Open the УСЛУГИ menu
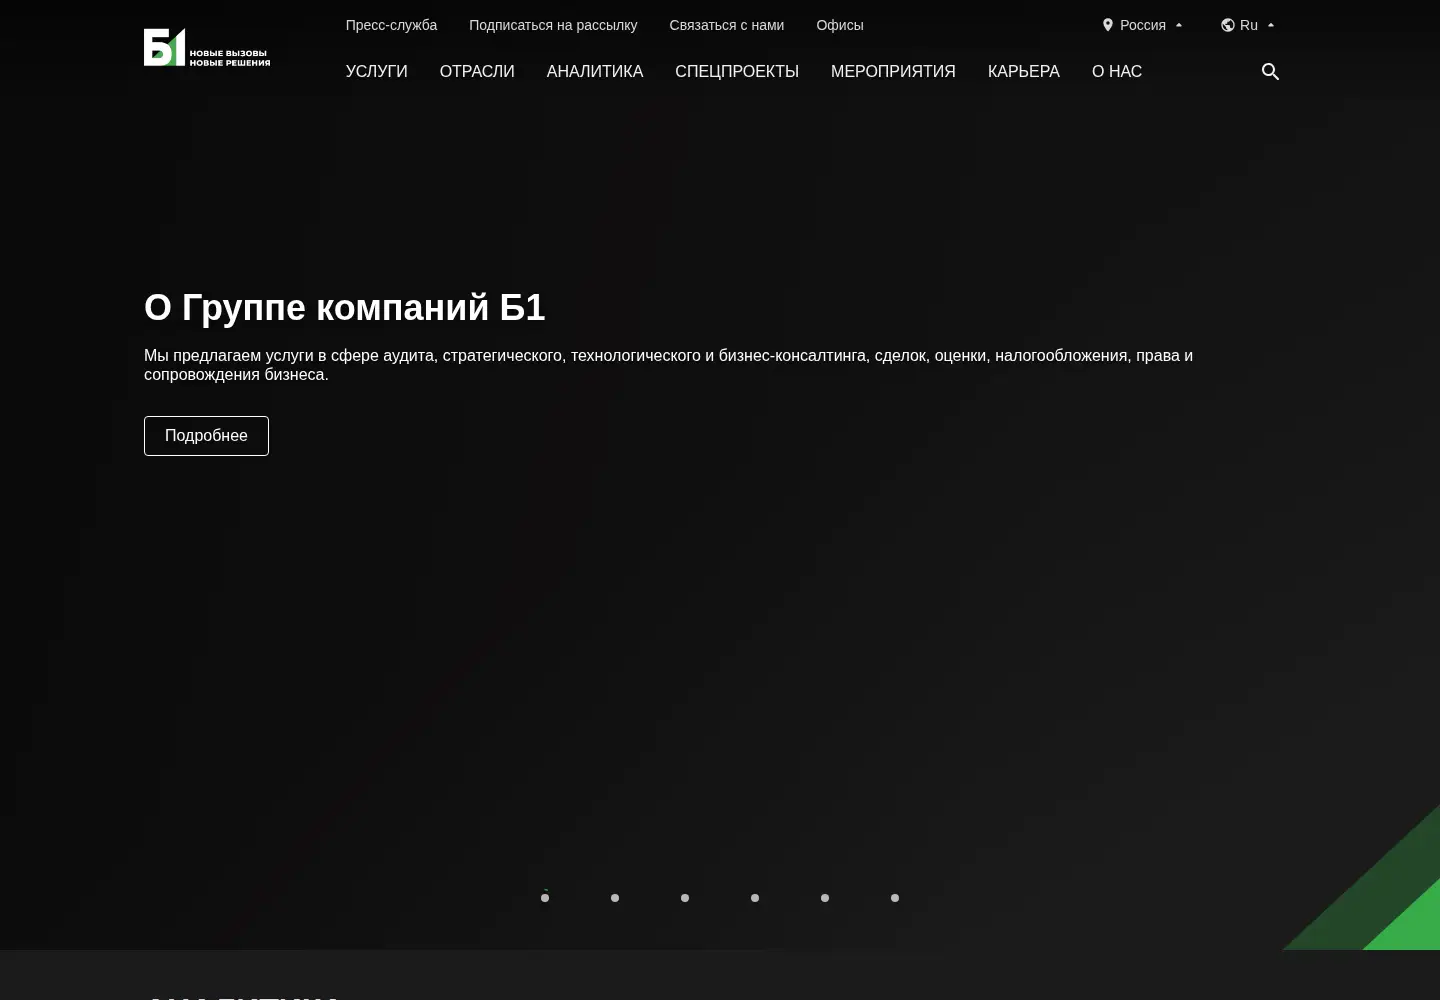The width and height of the screenshot is (1440, 1000). tap(377, 72)
